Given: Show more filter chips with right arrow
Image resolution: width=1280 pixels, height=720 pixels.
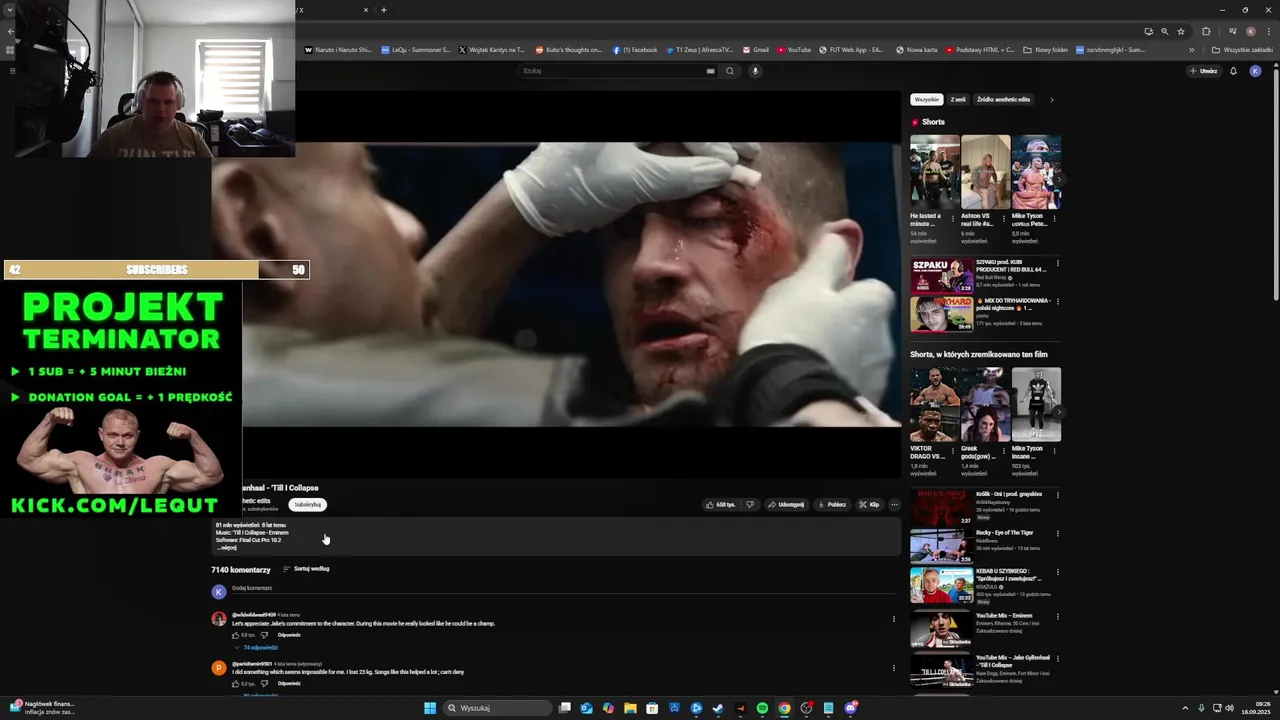Looking at the screenshot, I should 1051,99.
